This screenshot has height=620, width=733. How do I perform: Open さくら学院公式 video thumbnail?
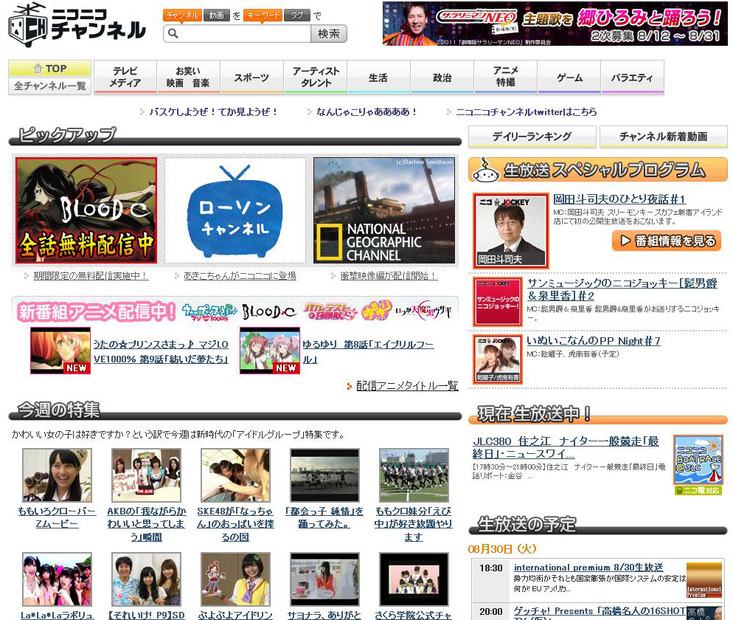pyautogui.click(x=414, y=579)
